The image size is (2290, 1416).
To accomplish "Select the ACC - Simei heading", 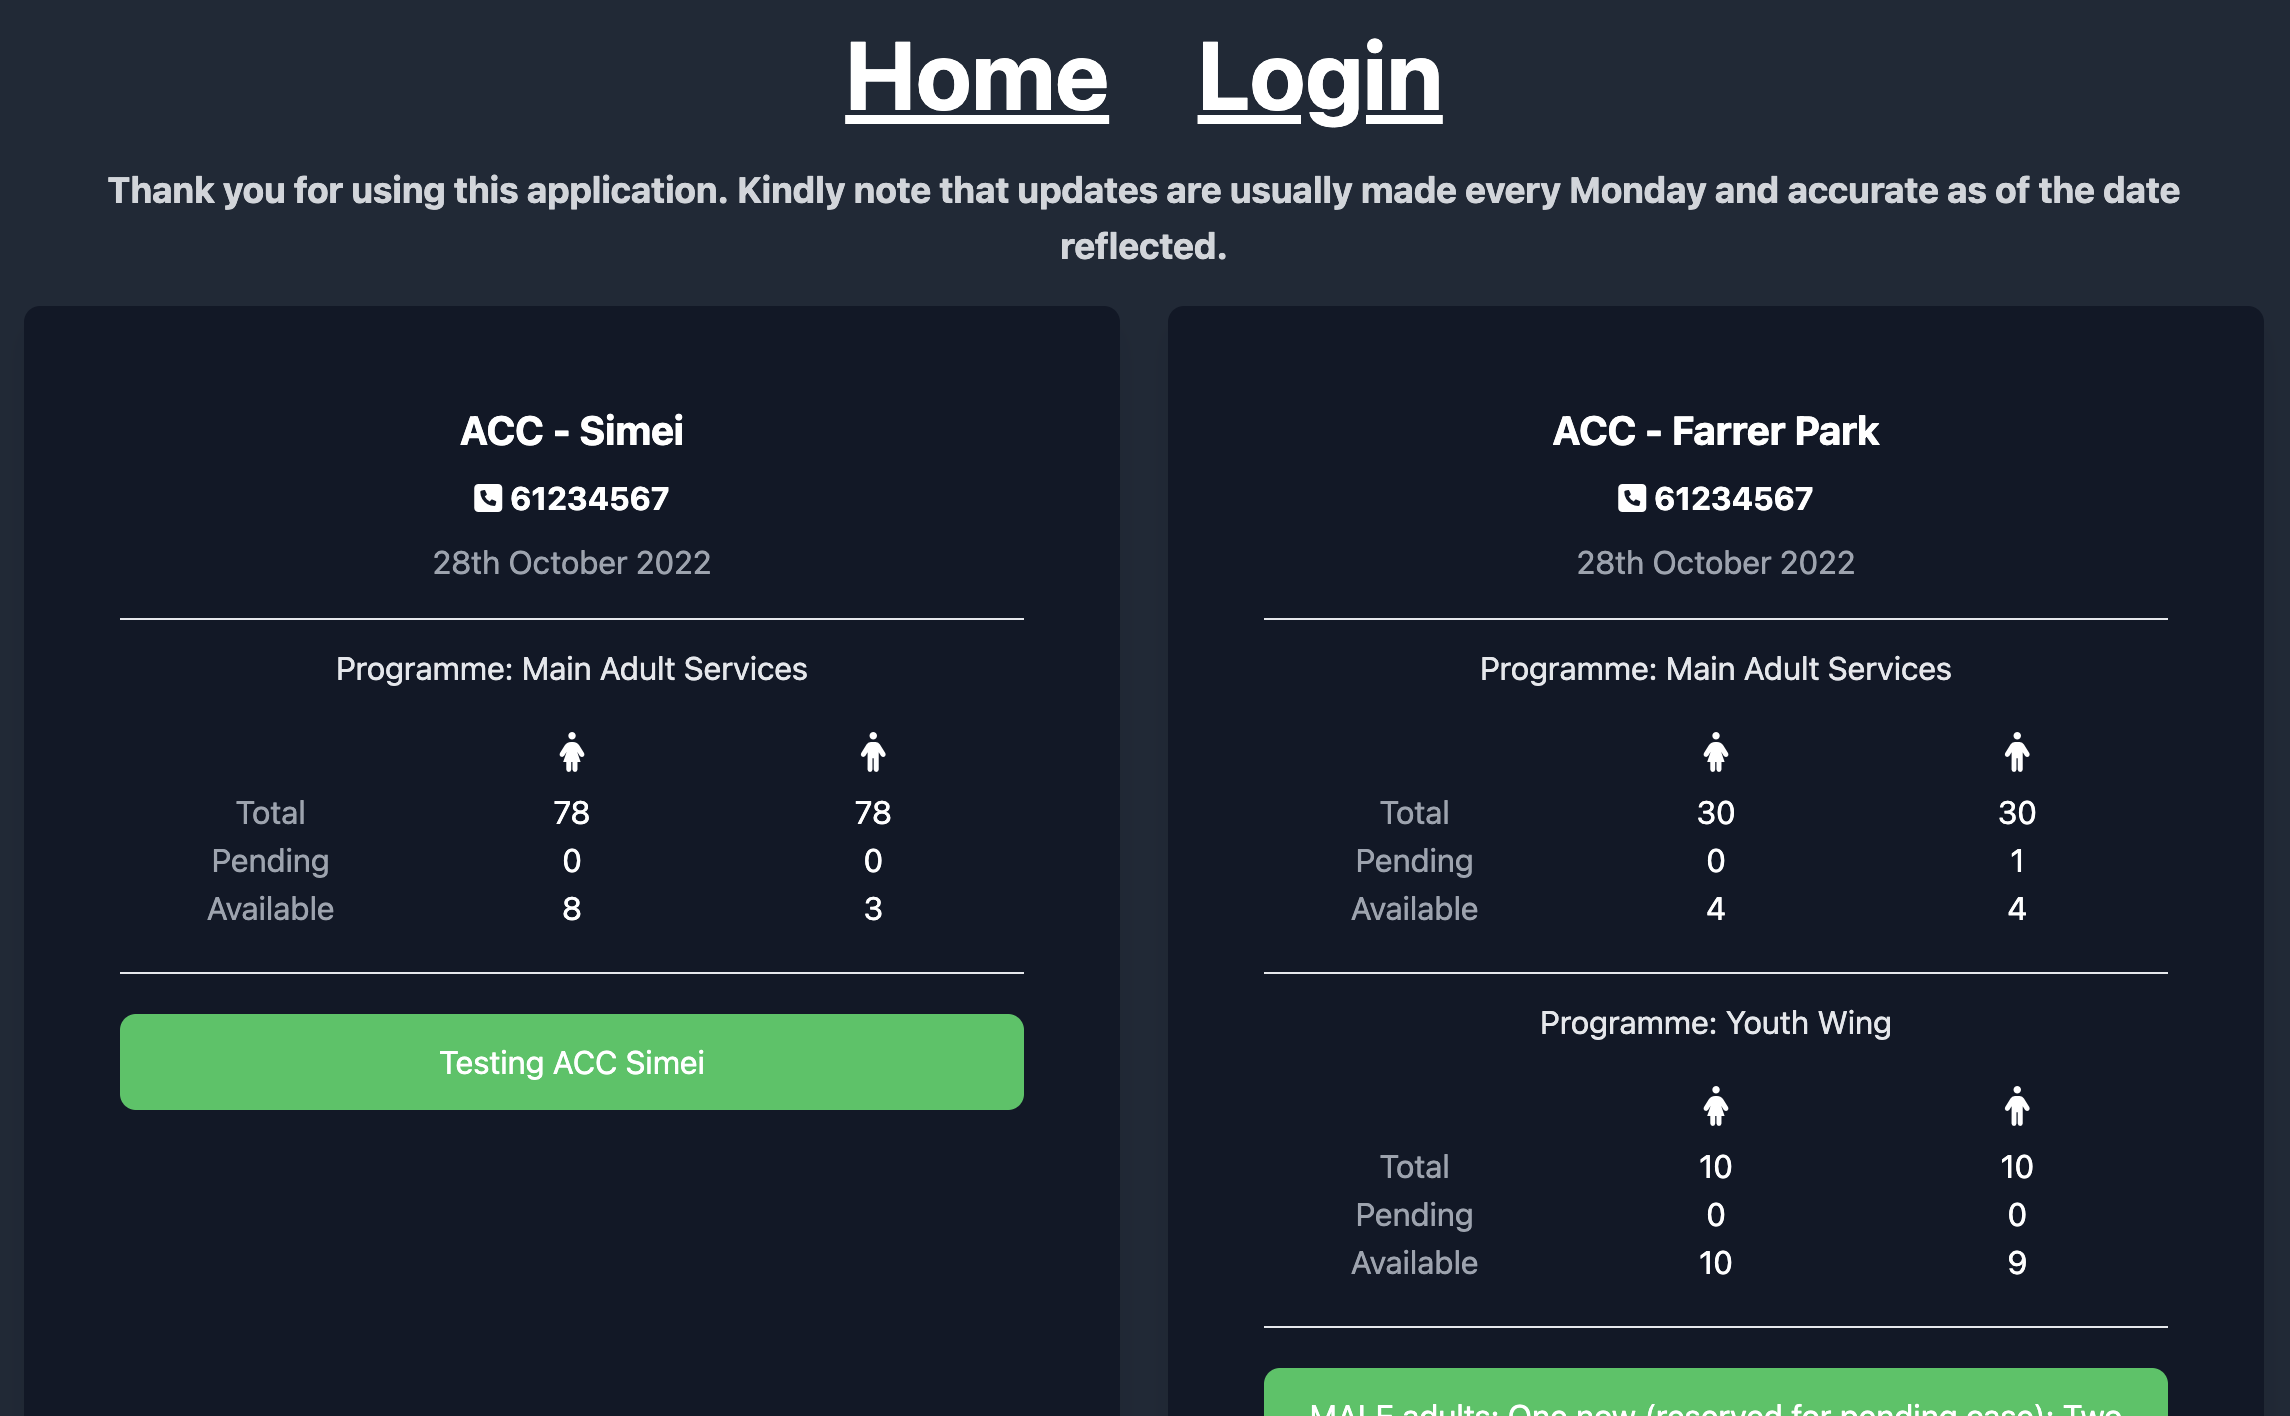I will (x=572, y=431).
